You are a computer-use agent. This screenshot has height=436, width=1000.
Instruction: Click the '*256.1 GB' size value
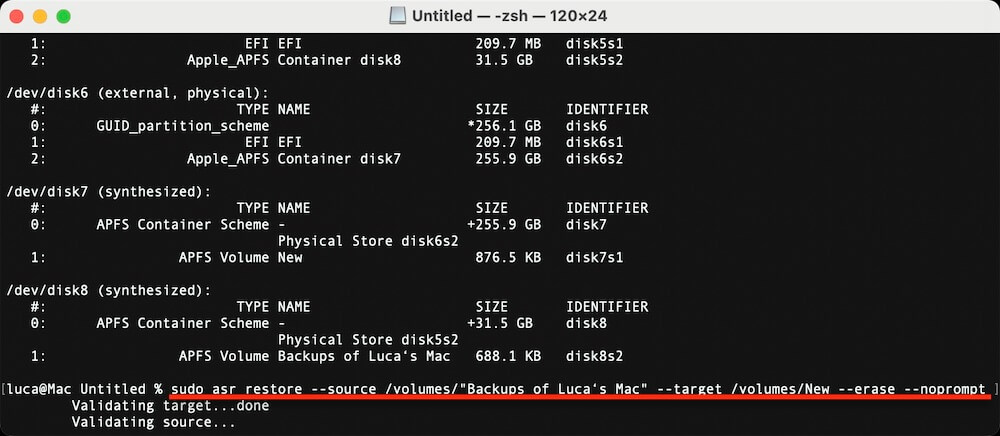[504, 126]
